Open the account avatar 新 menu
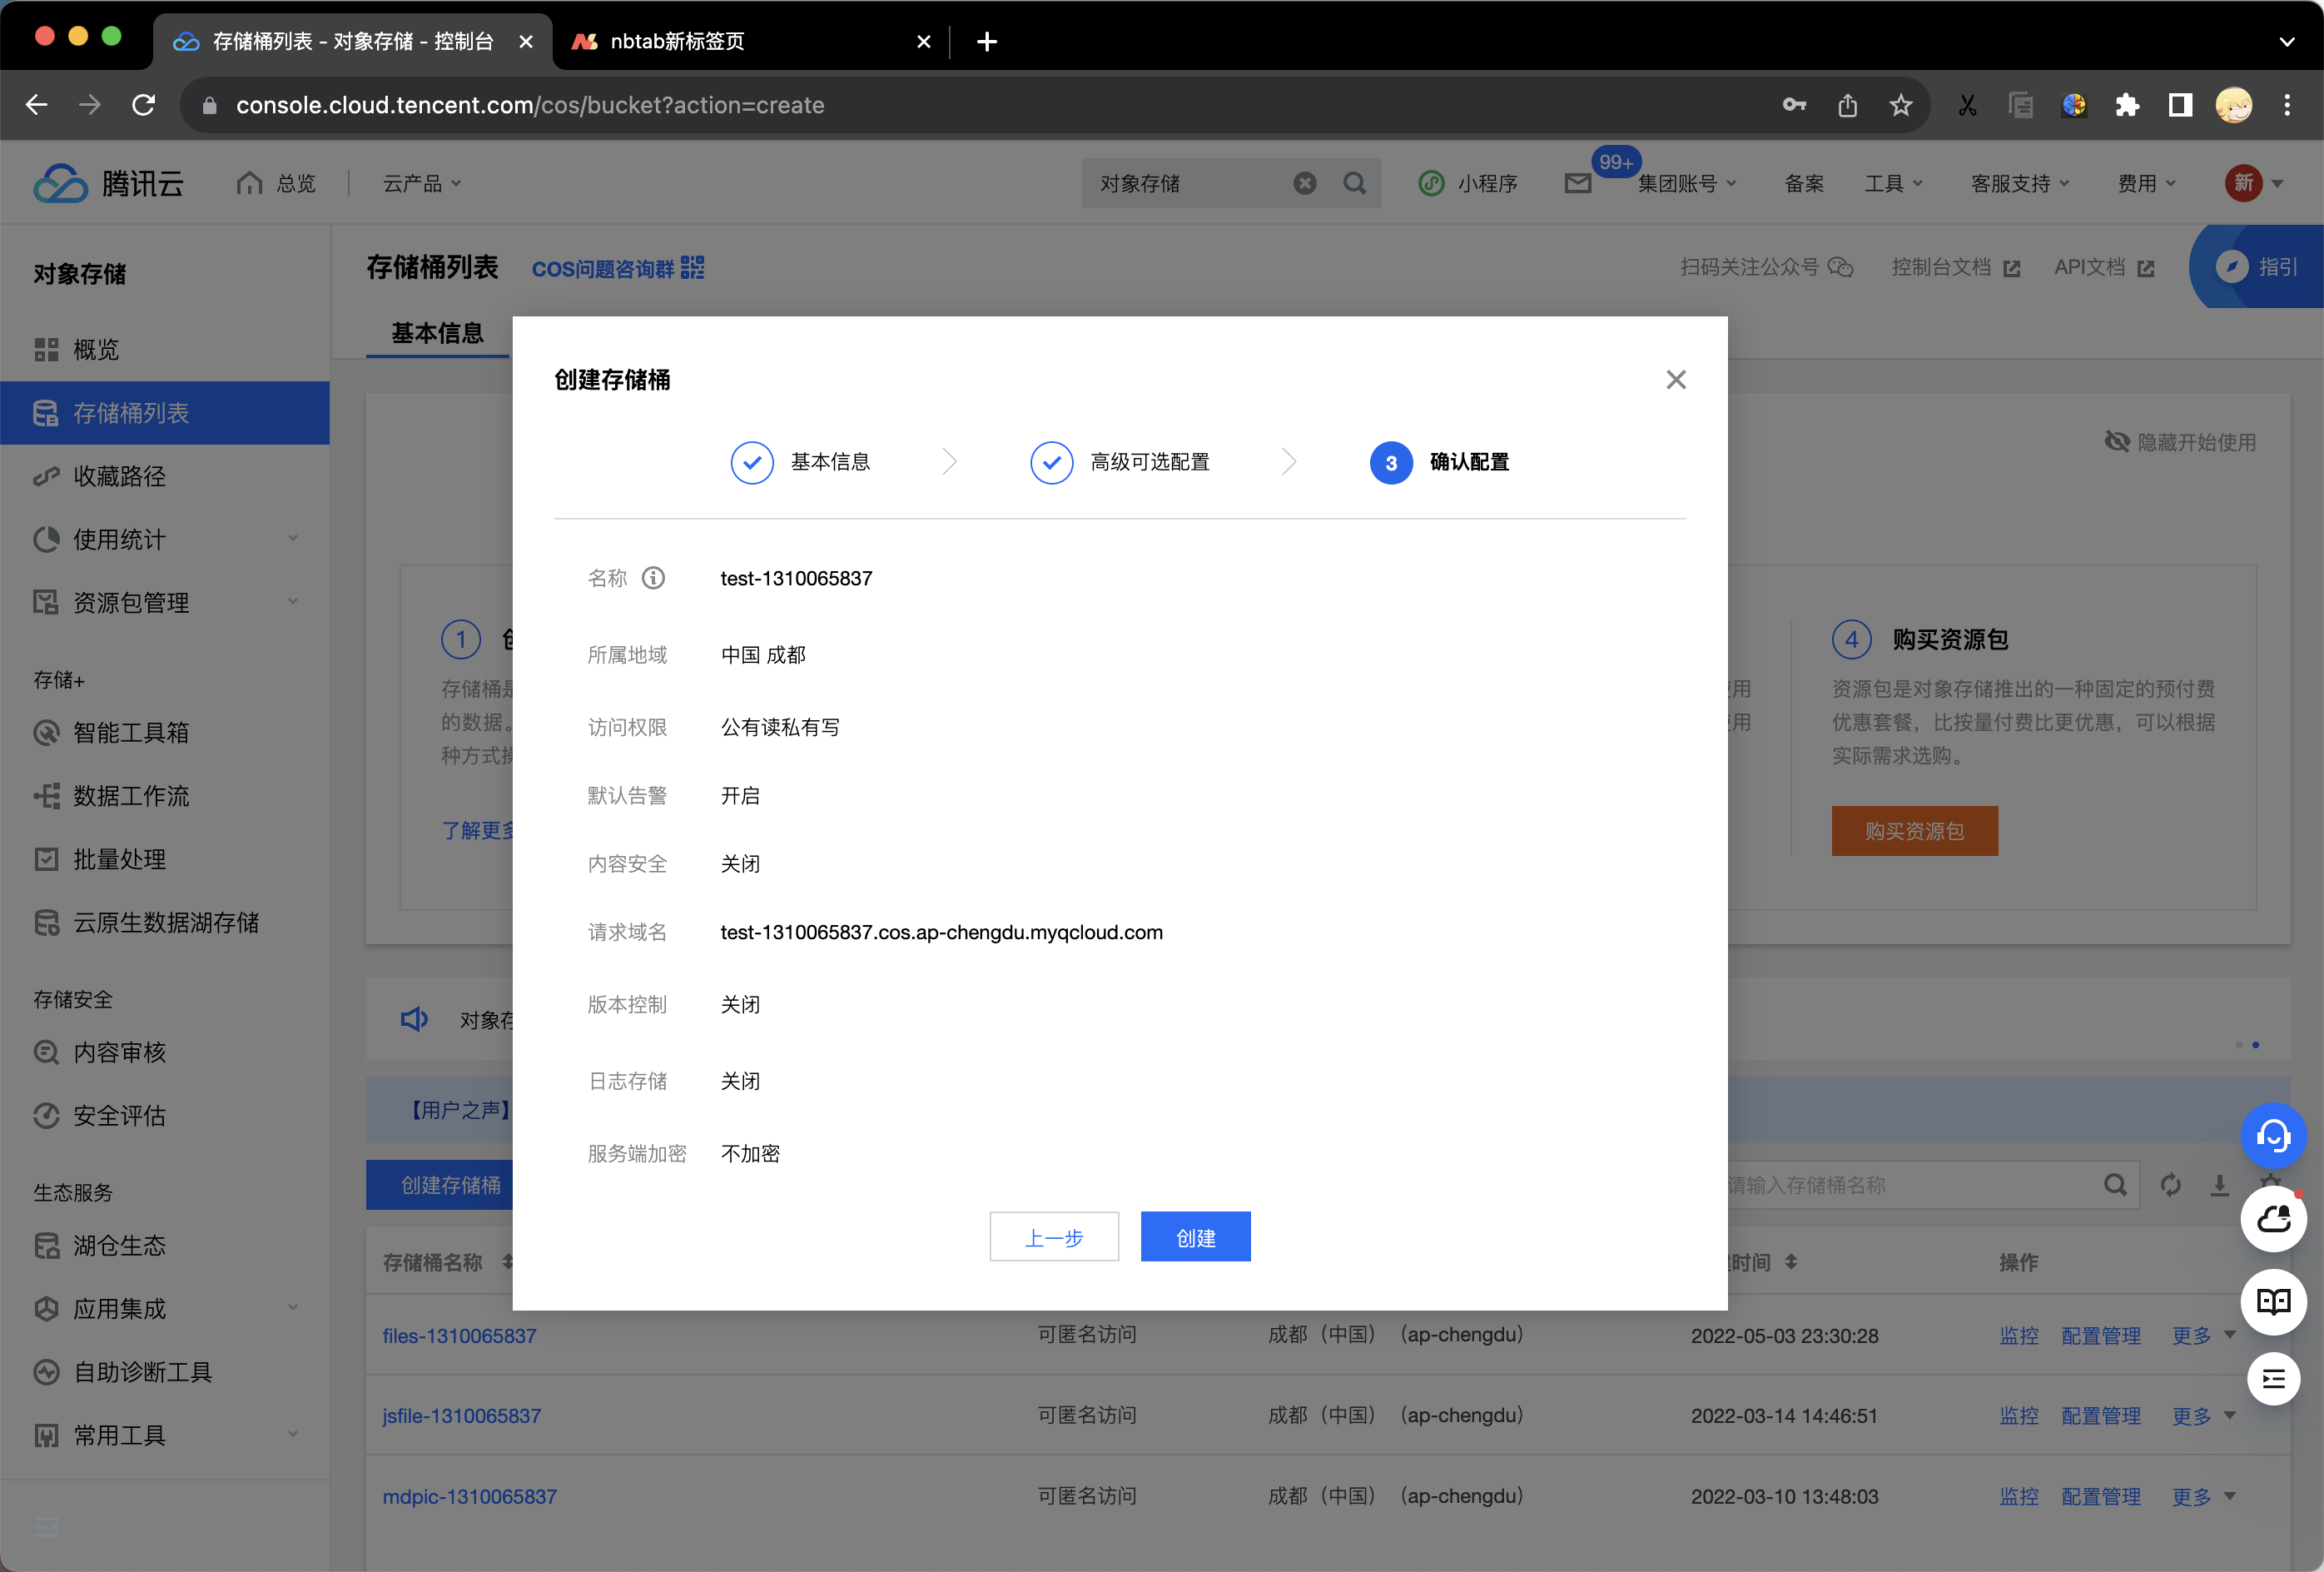Image resolution: width=2324 pixels, height=1572 pixels. click(x=2253, y=183)
